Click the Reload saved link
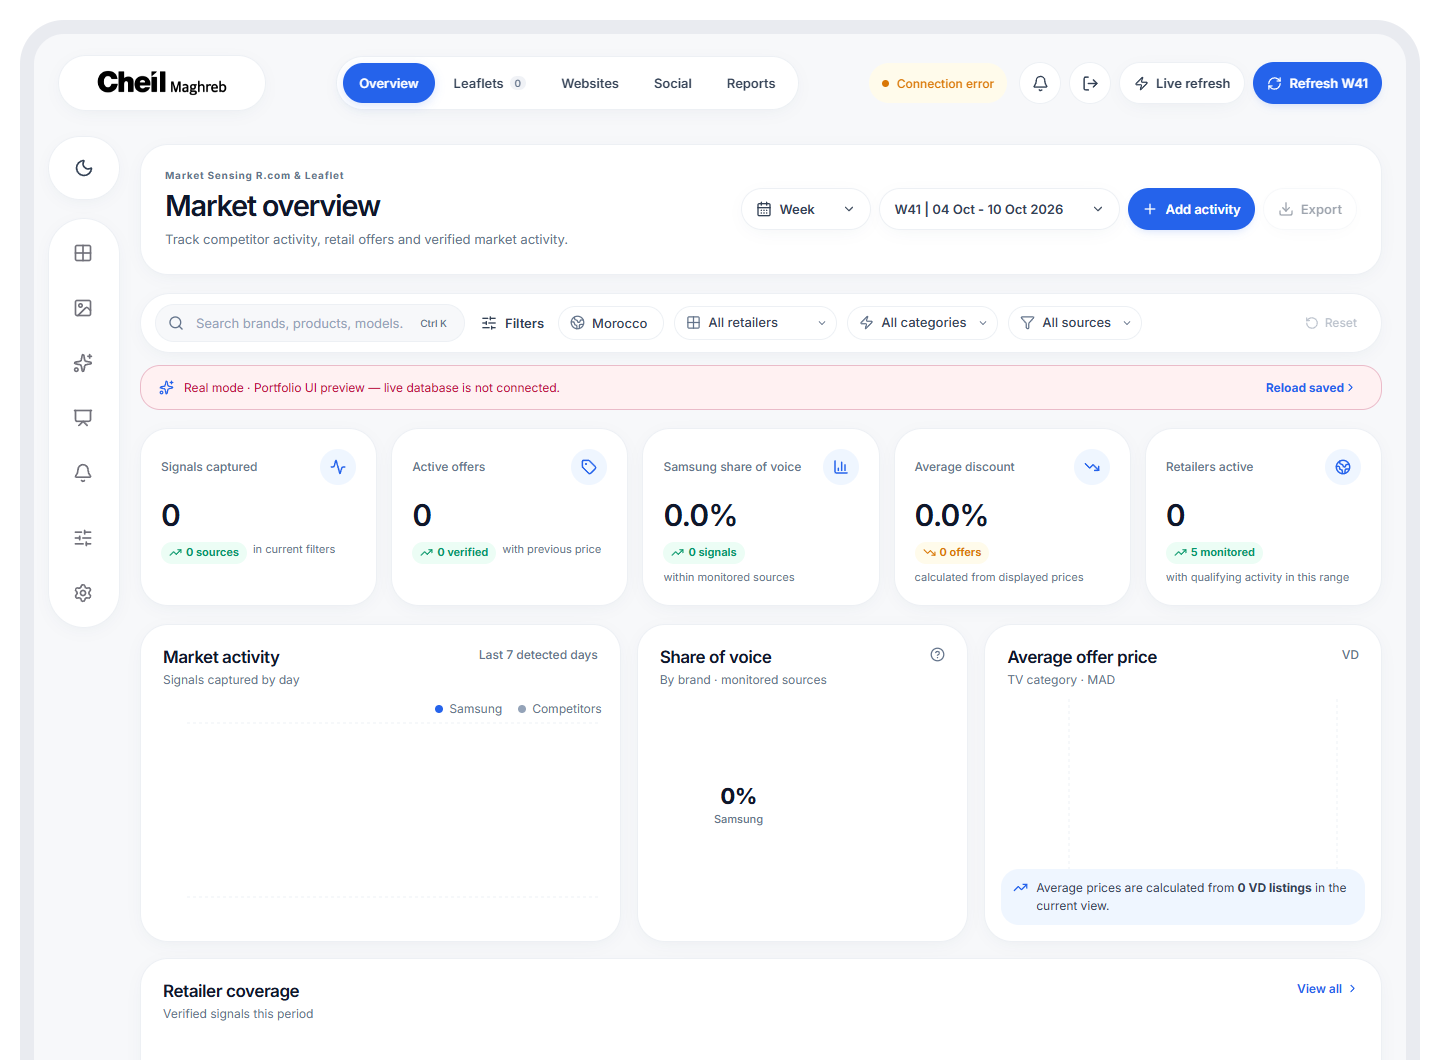Screen dimensions: 1440x1060 (x=1309, y=388)
